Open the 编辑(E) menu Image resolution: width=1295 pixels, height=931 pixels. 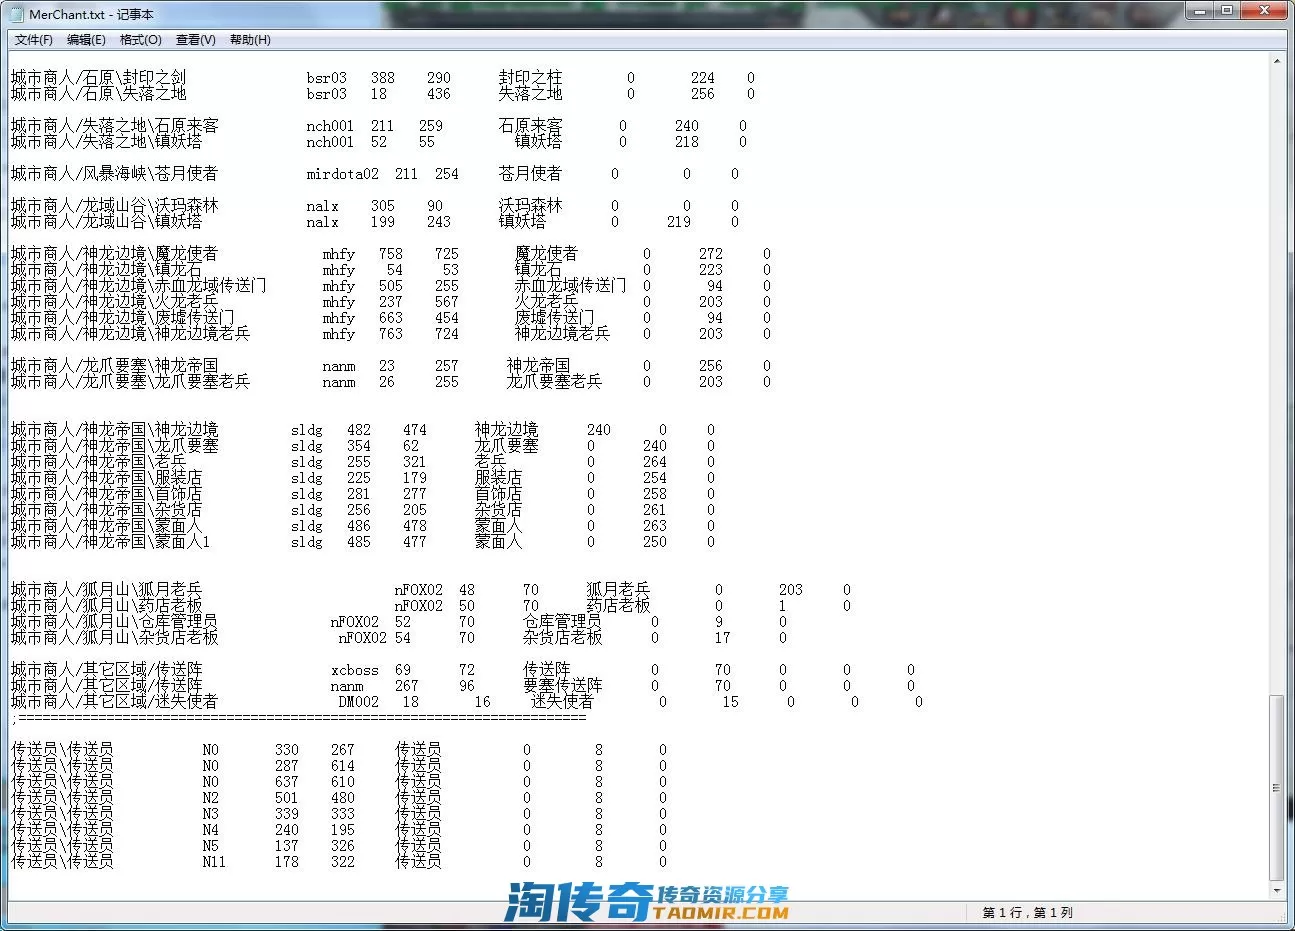[86, 40]
